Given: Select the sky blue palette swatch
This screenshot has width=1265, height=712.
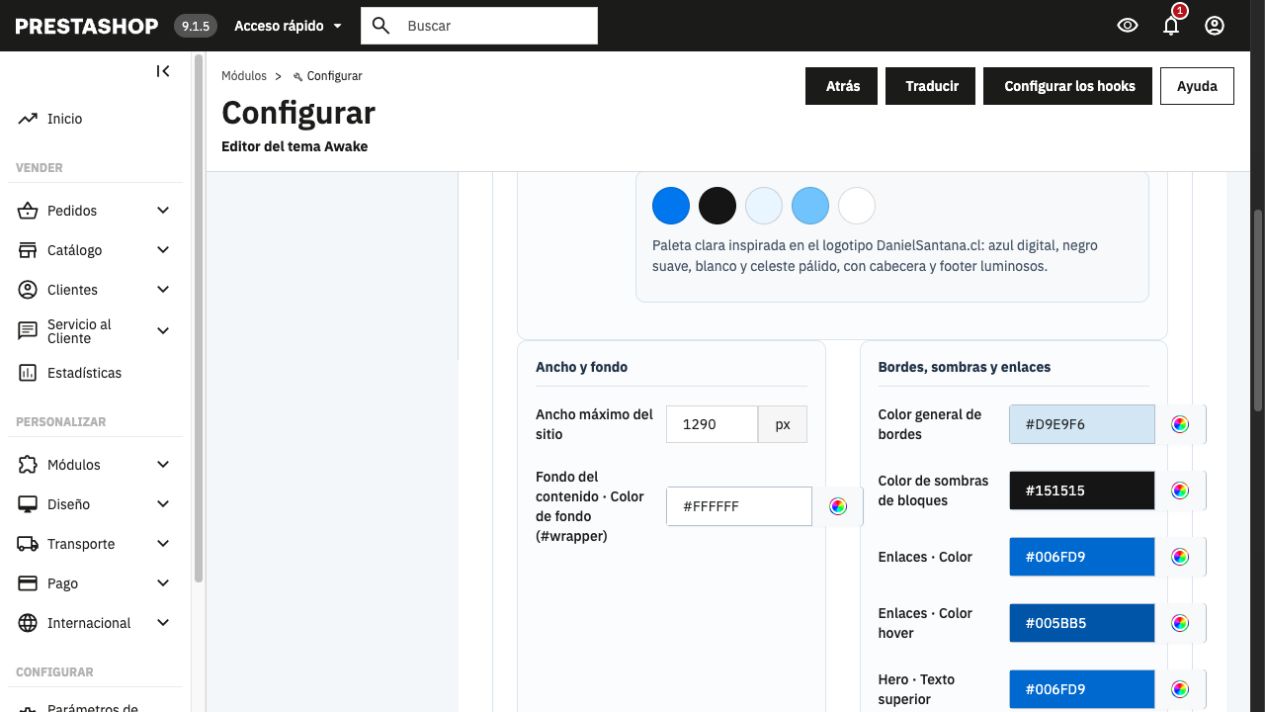Looking at the screenshot, I should pyautogui.click(x=810, y=206).
